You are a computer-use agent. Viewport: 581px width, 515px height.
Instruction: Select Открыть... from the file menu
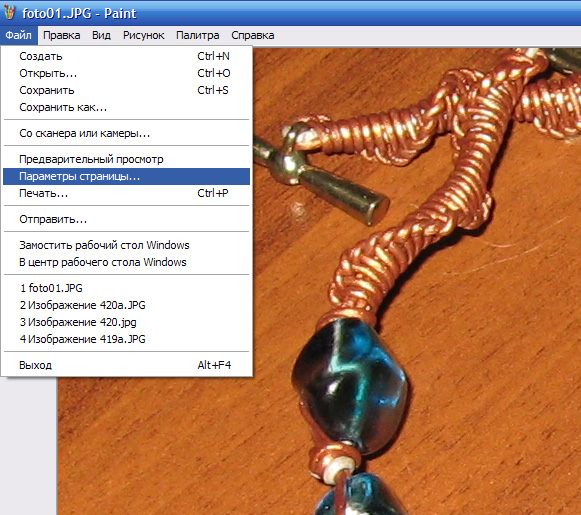pos(126,73)
